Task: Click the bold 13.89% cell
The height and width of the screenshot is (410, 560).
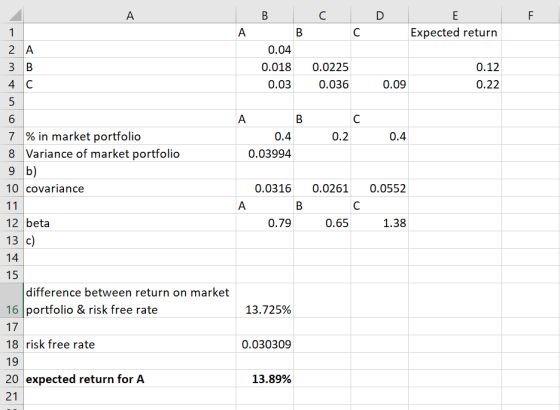Action: 265,379
